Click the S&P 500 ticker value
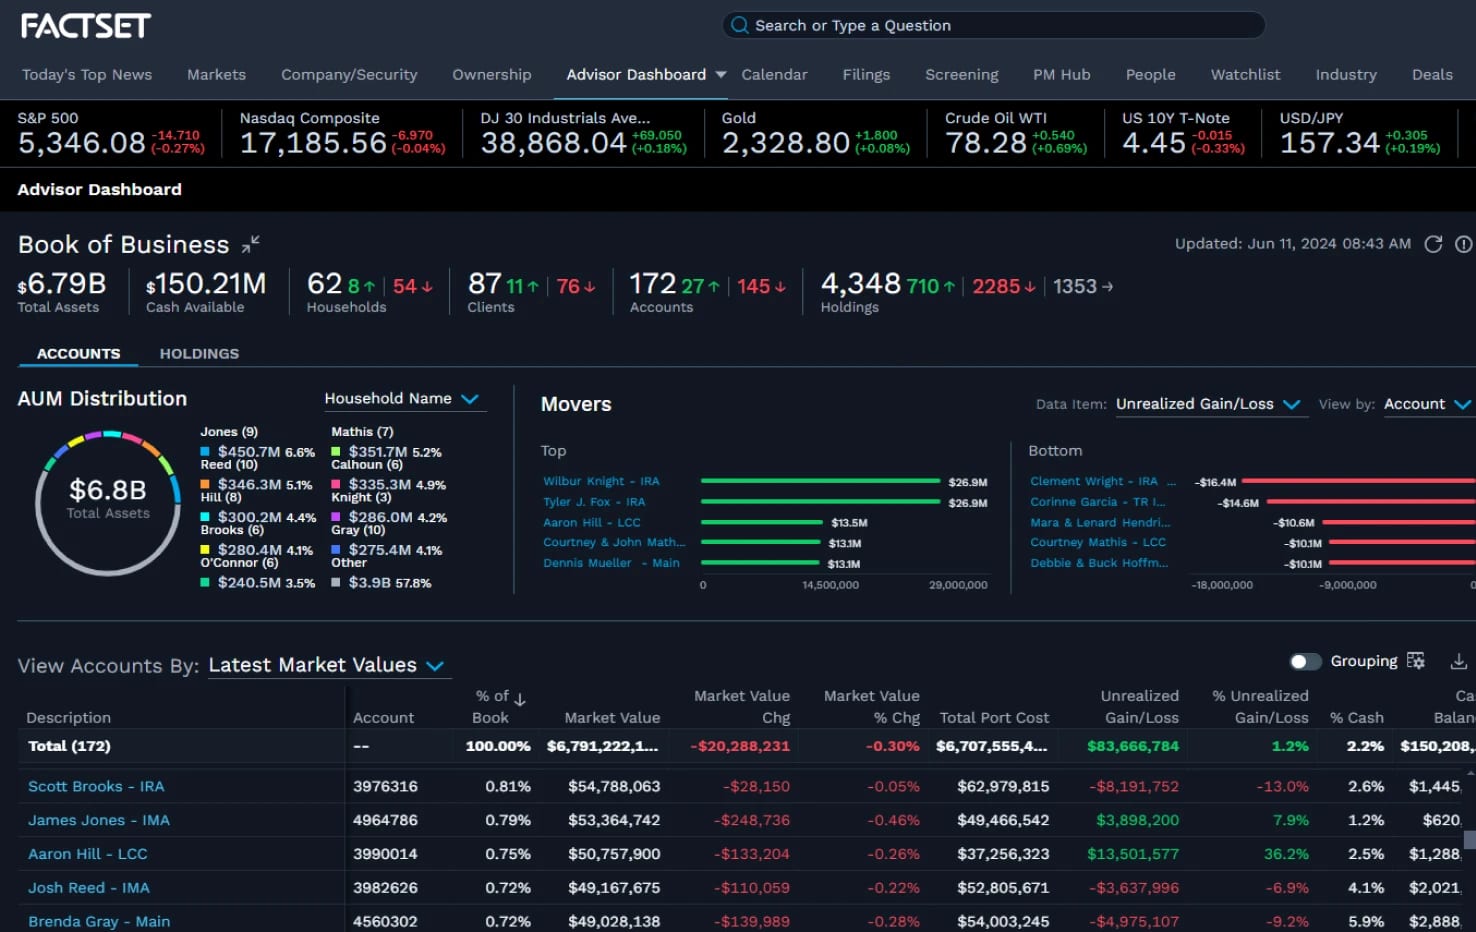This screenshot has height=932, width=1476. click(82, 143)
